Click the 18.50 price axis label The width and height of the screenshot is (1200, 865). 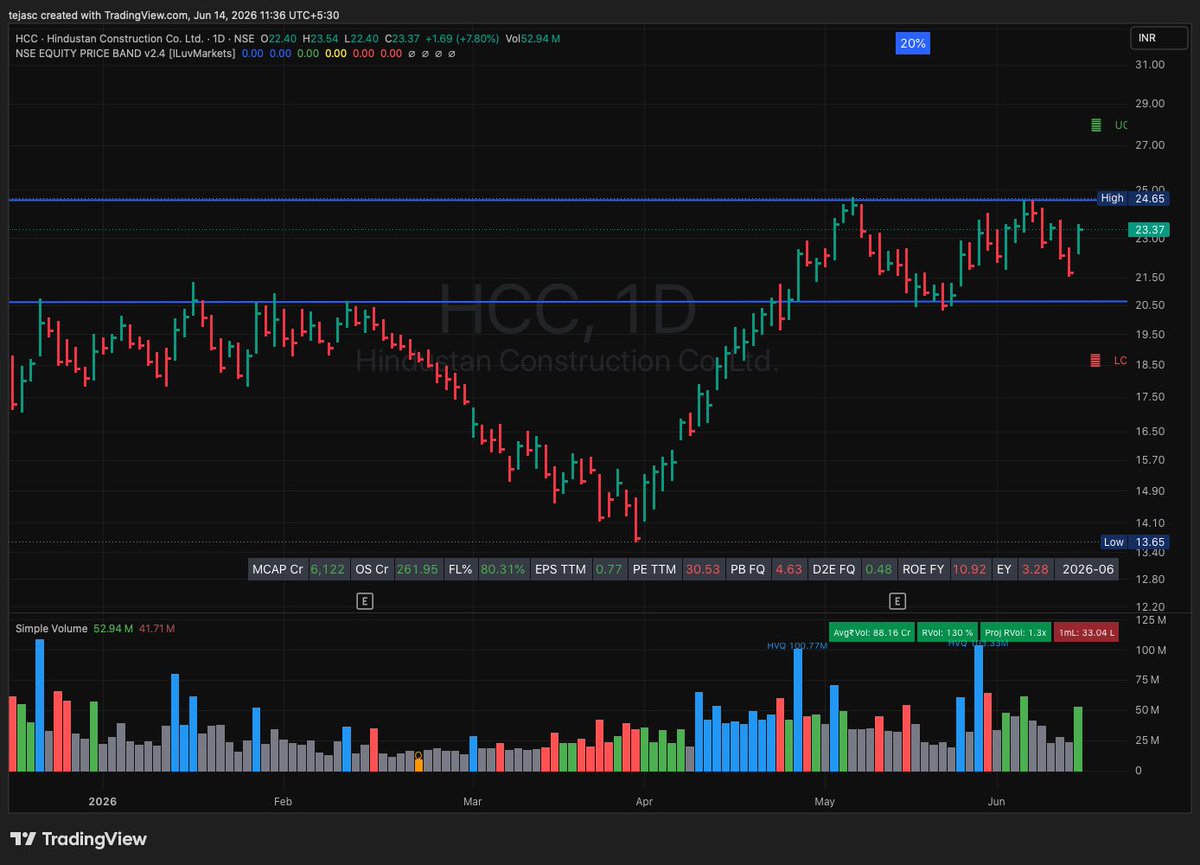pos(1151,366)
